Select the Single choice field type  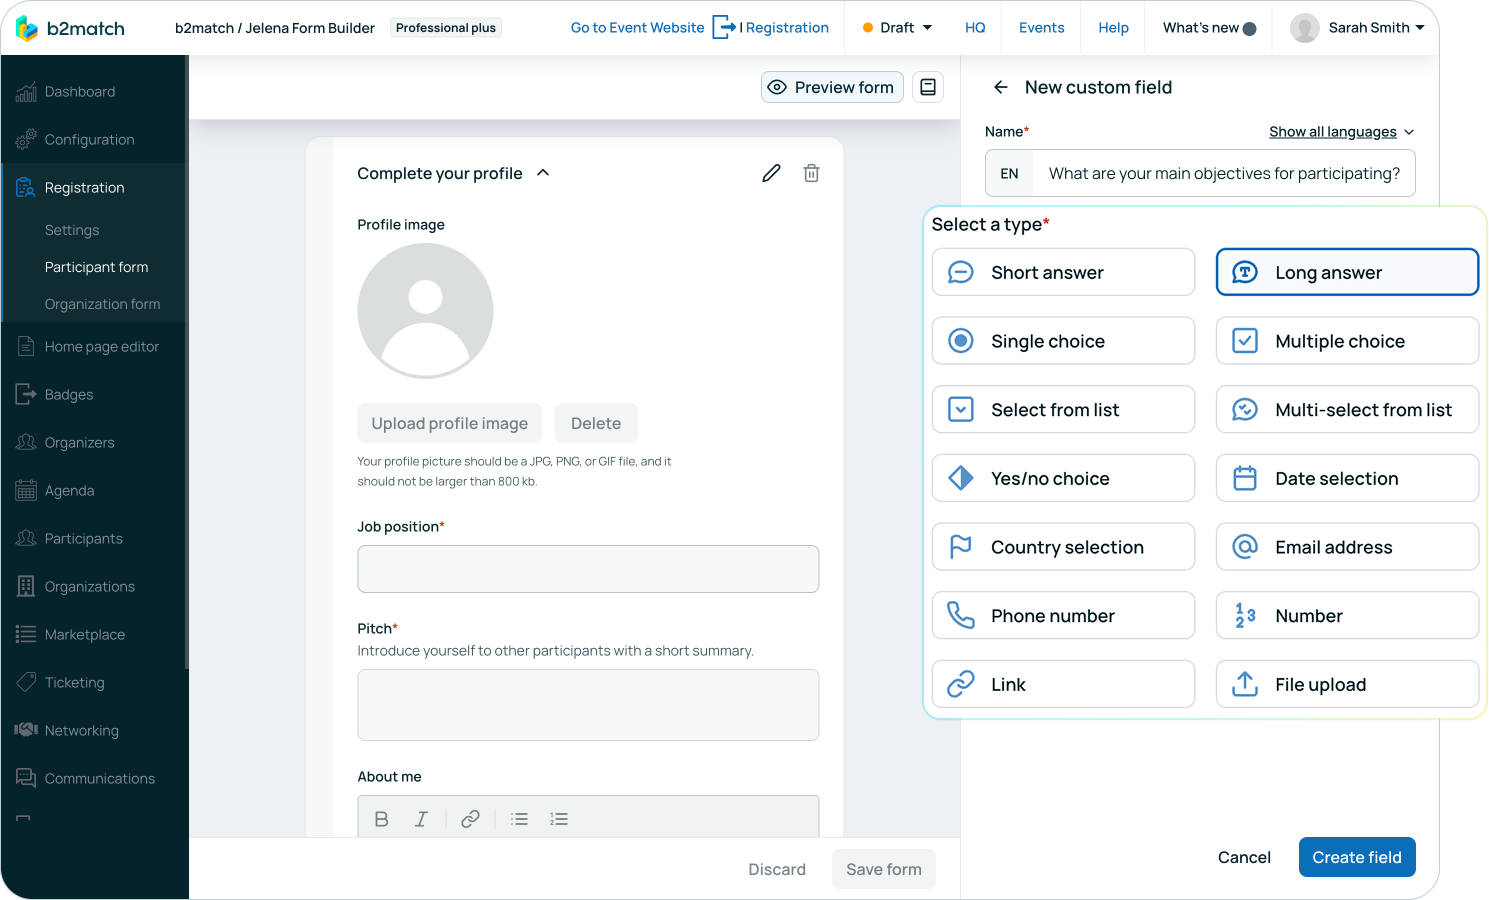click(1063, 341)
